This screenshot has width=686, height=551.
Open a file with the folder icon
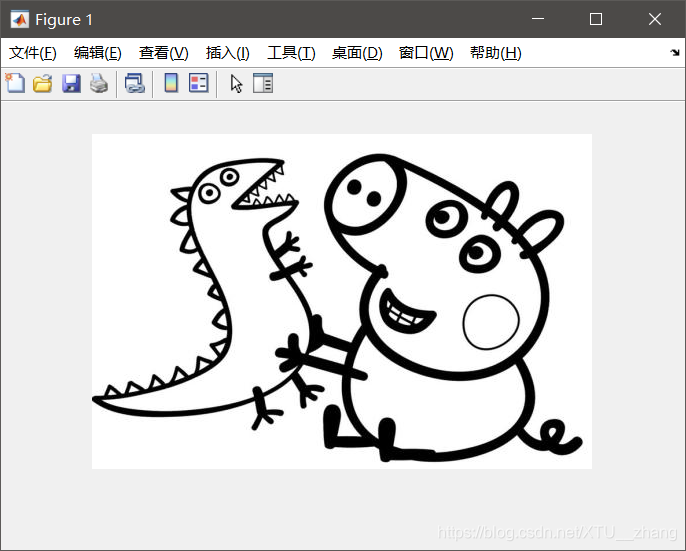coord(43,83)
